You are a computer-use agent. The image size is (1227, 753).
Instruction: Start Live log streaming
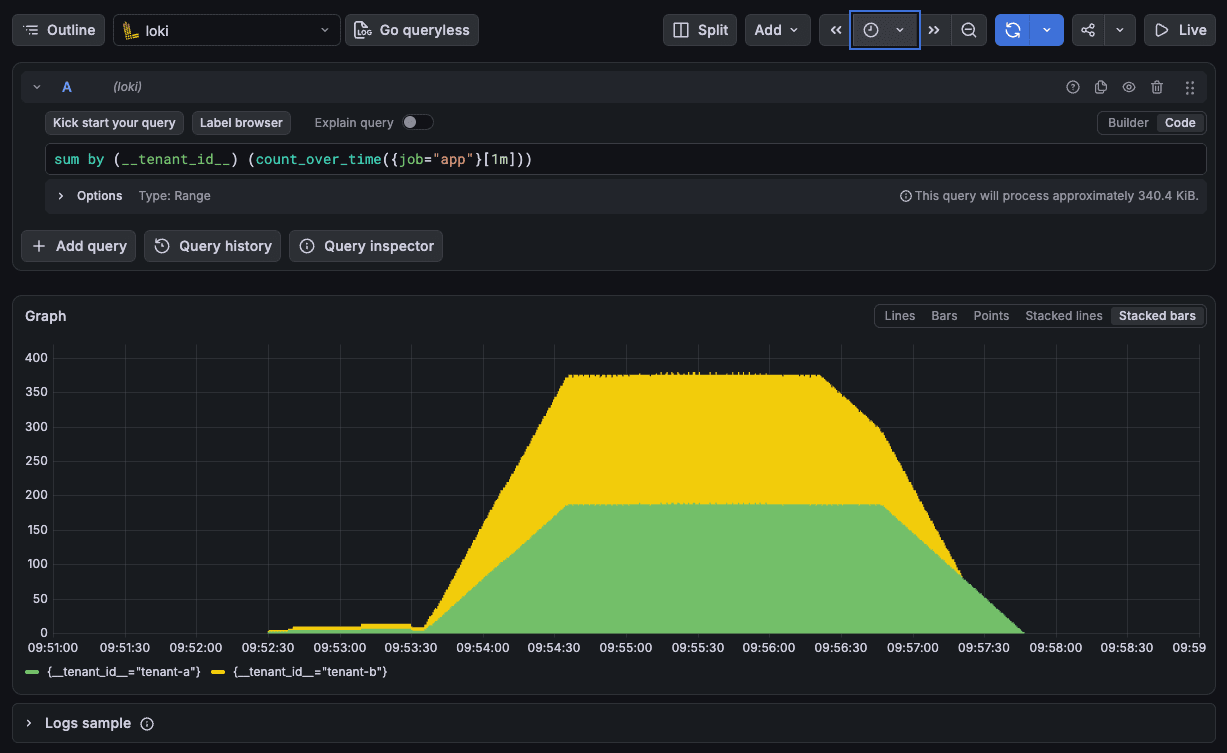[1180, 30]
